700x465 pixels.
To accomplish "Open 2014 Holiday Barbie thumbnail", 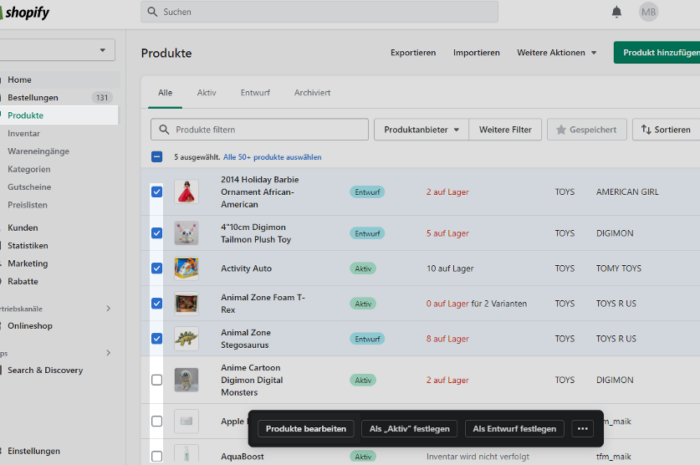I will click(186, 192).
